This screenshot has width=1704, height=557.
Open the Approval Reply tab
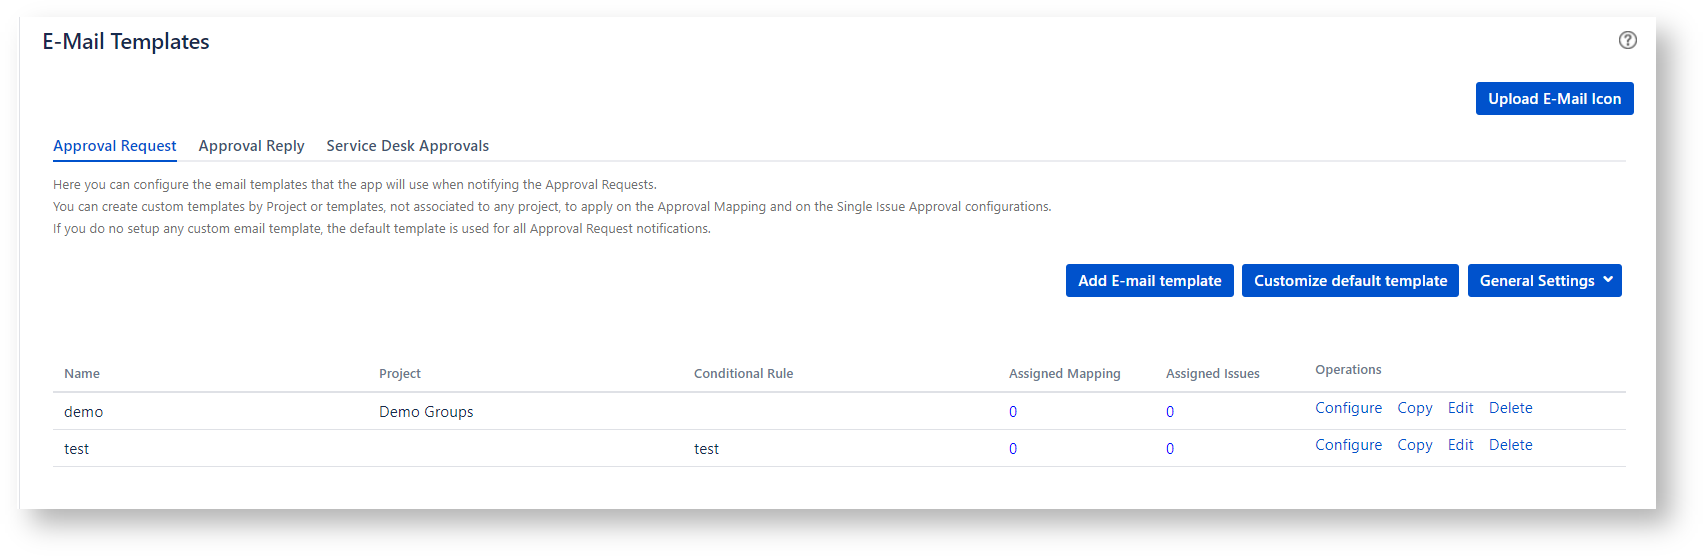(x=251, y=146)
